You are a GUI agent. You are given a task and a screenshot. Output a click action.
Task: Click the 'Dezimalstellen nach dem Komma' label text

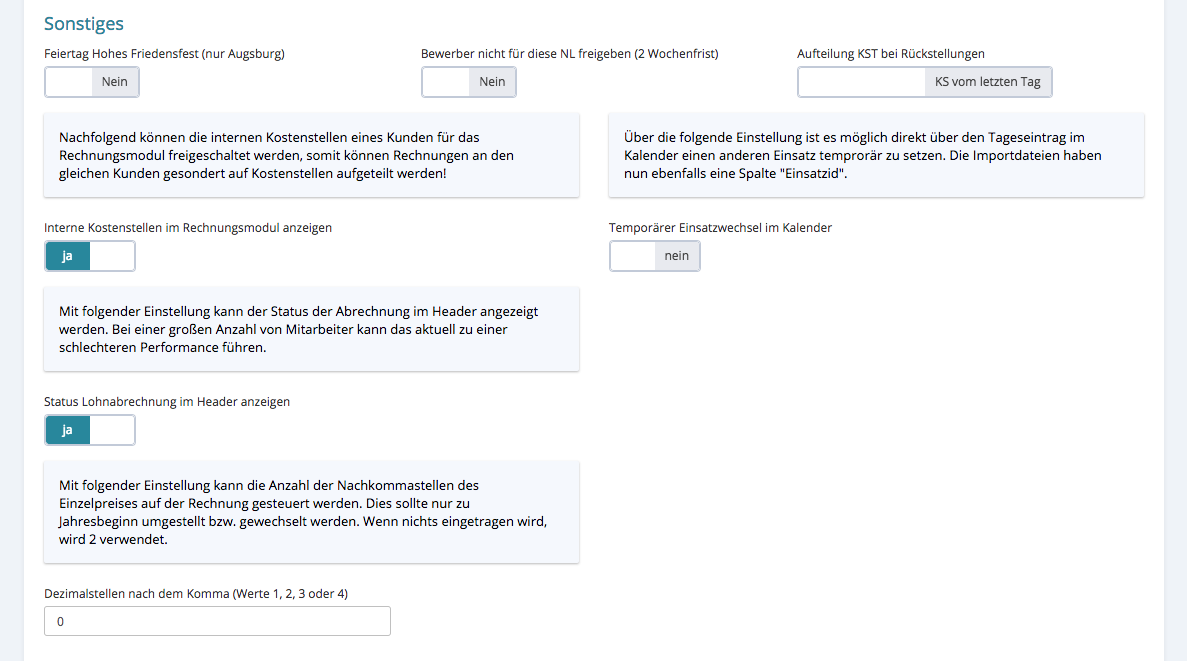click(x=195, y=593)
